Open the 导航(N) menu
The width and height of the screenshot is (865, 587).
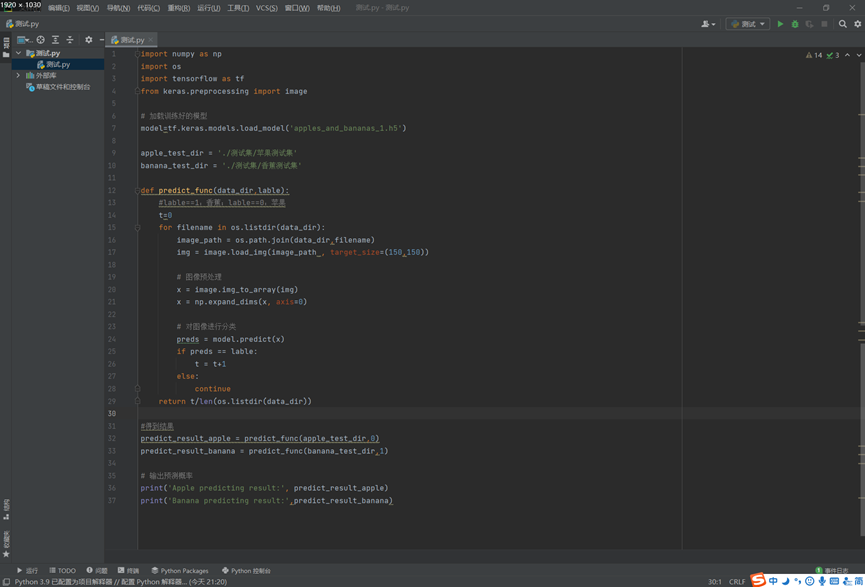tap(118, 8)
